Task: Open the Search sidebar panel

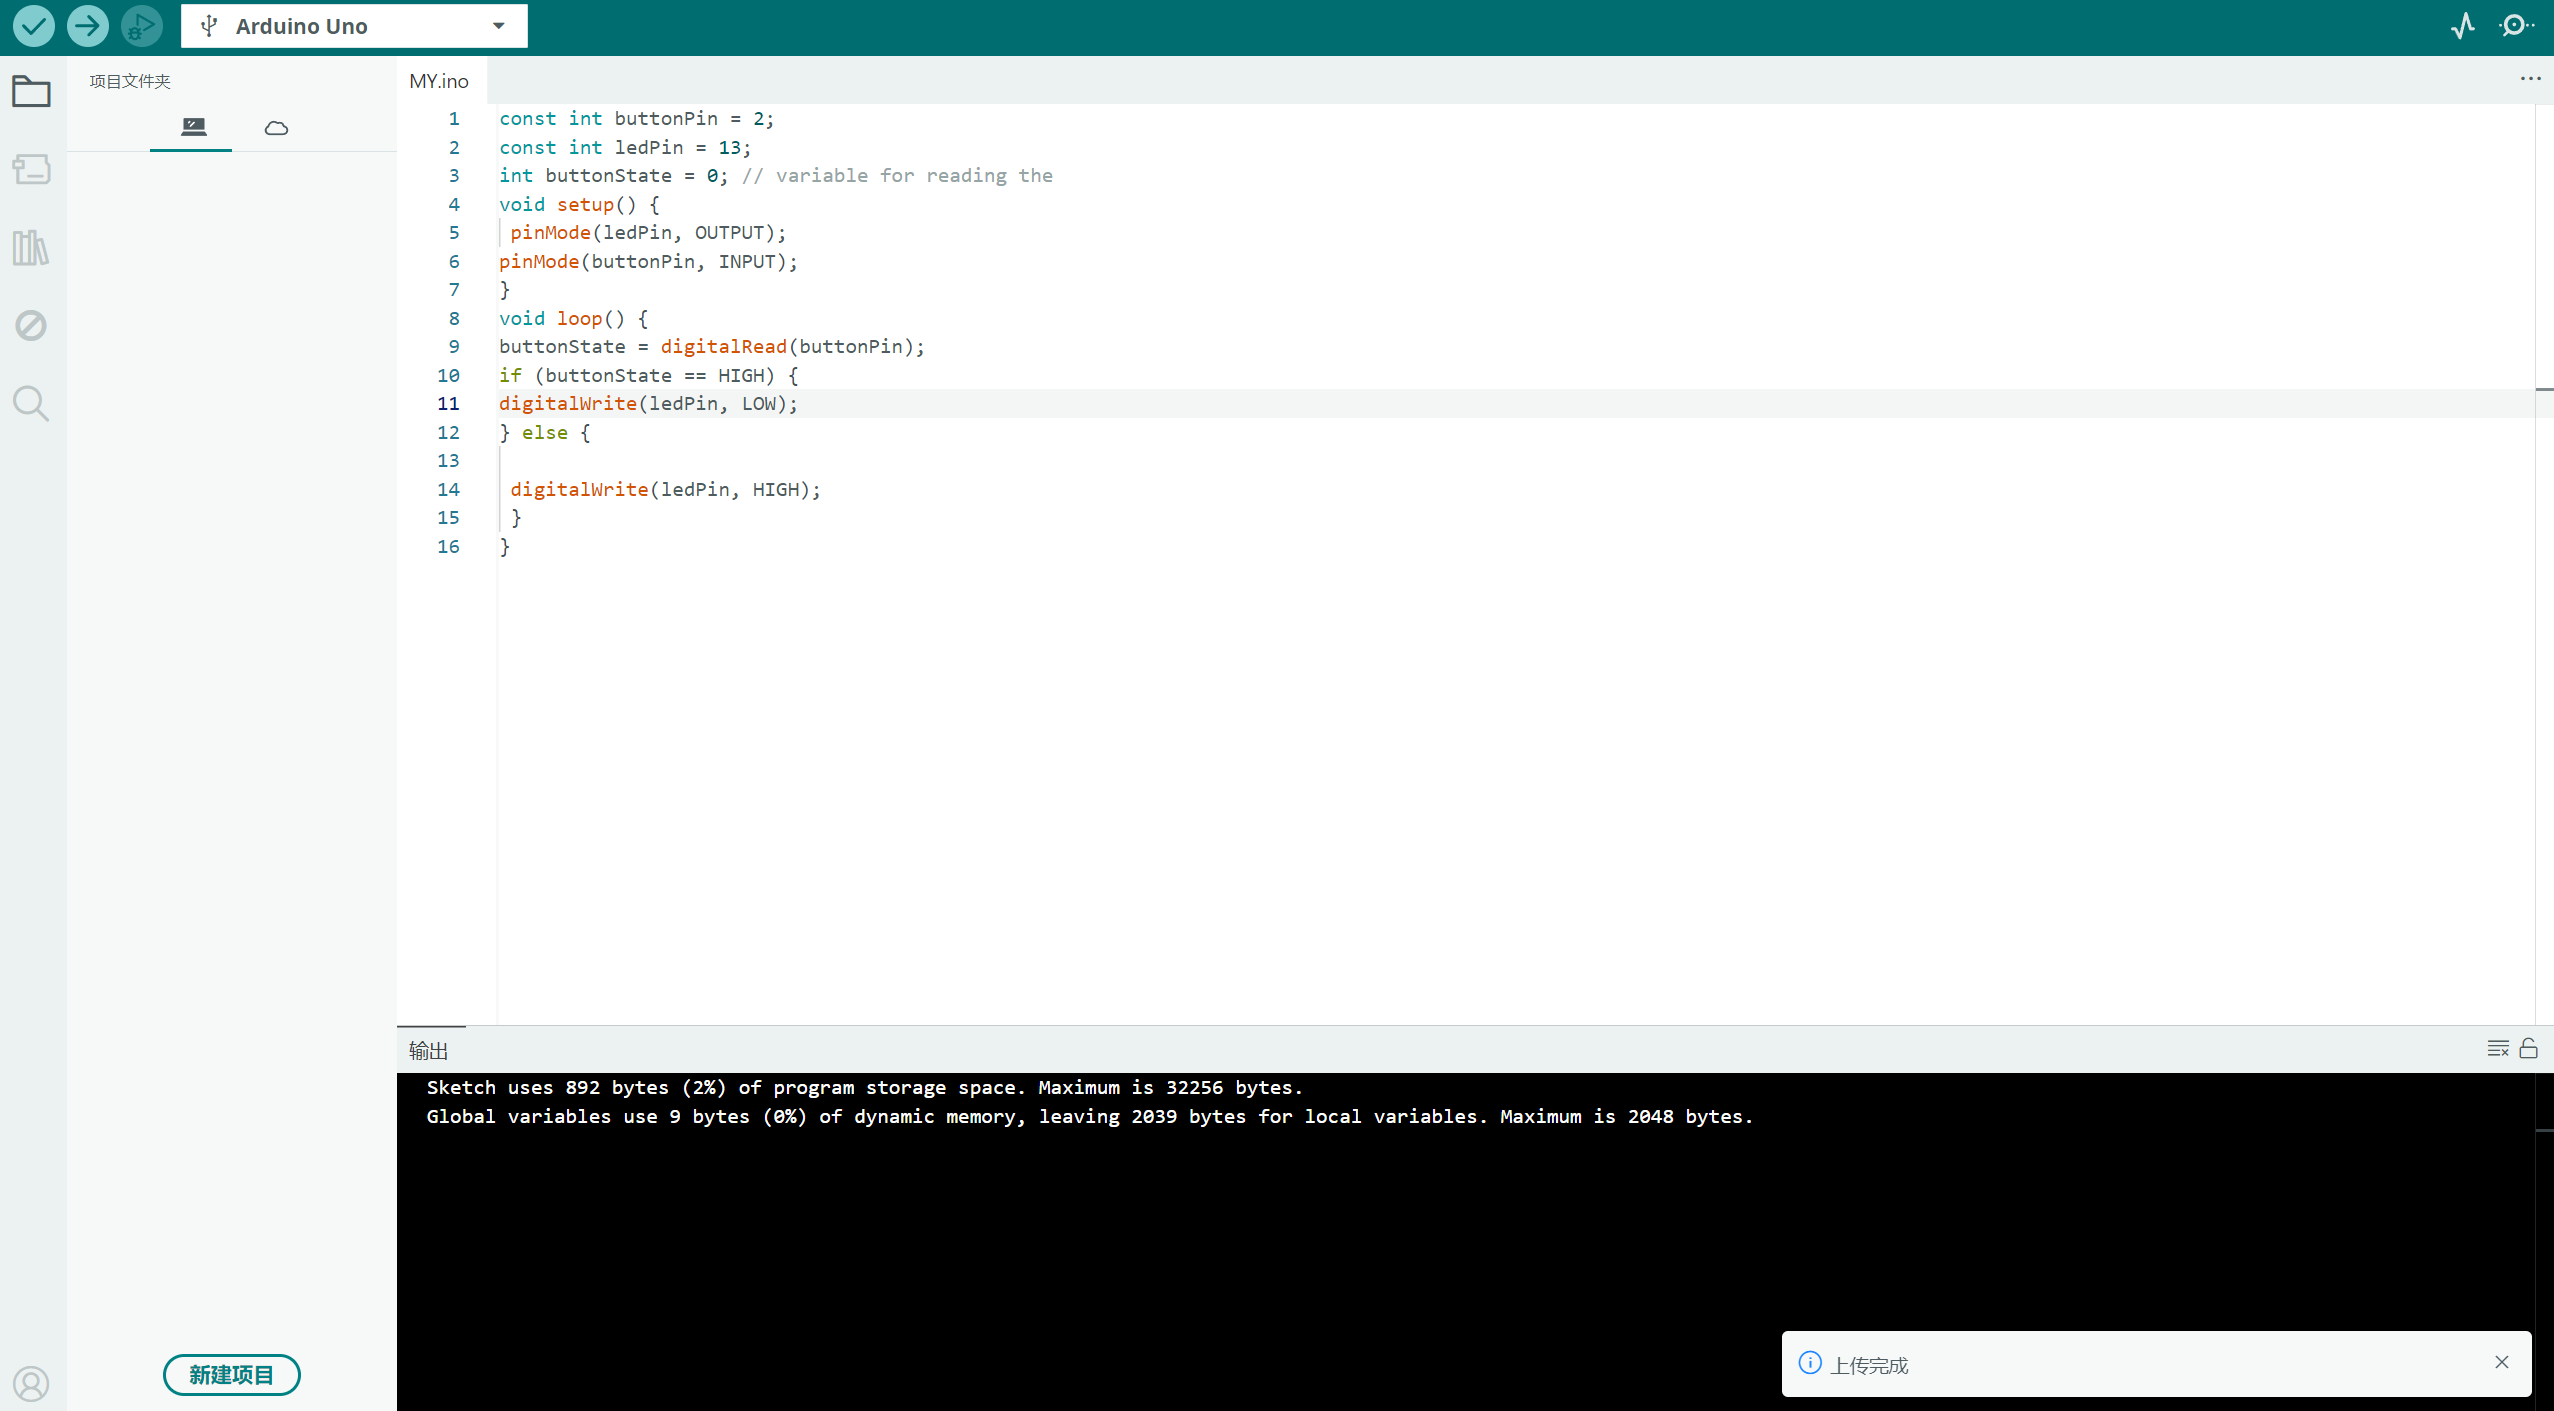Action: (31, 403)
